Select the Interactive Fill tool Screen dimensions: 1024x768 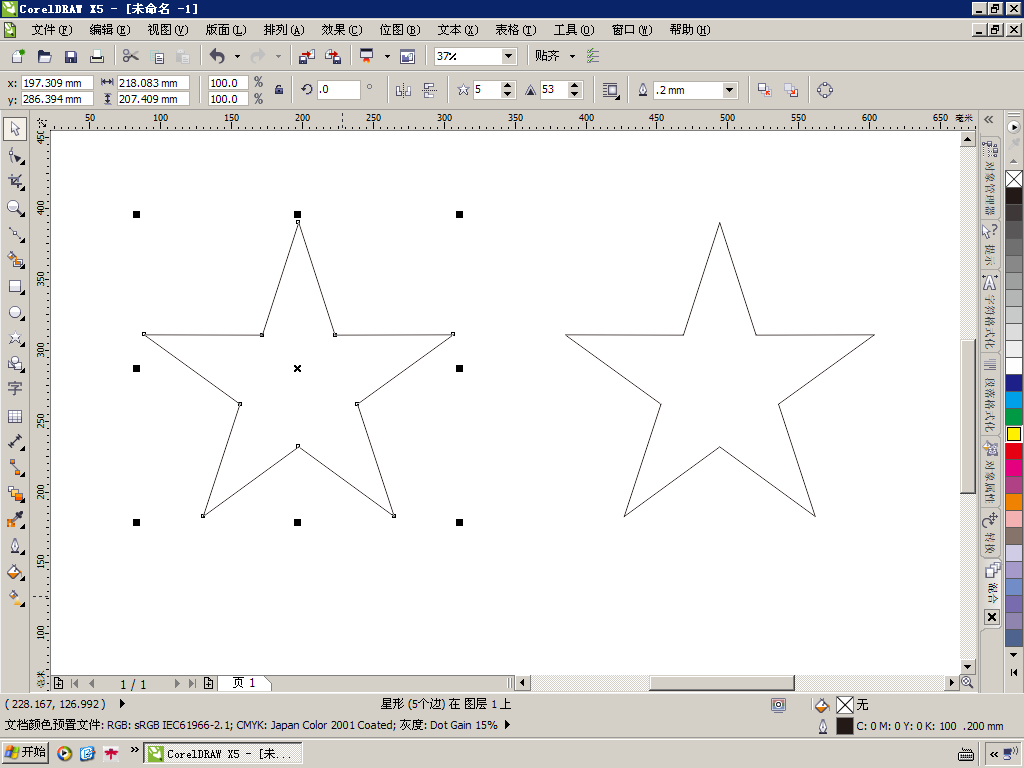15,598
